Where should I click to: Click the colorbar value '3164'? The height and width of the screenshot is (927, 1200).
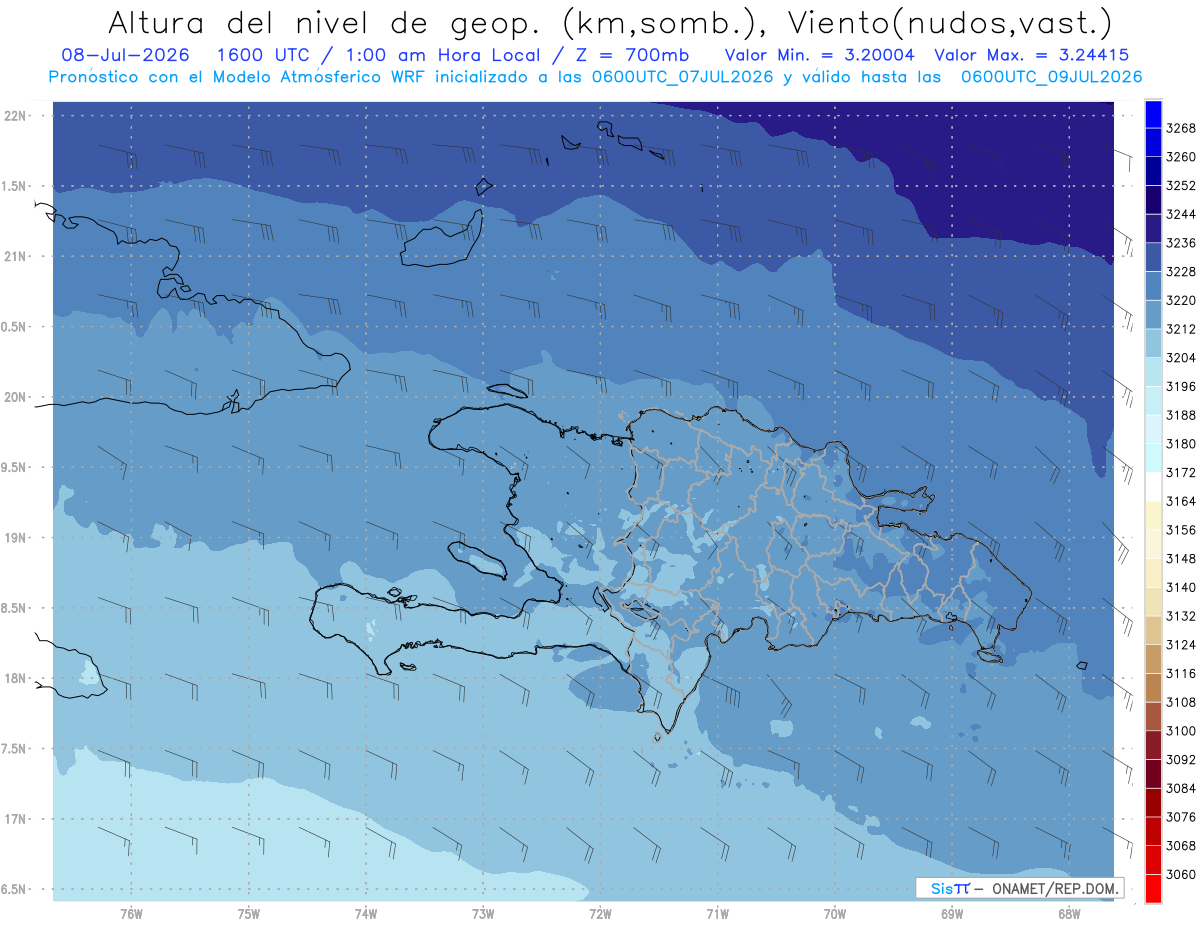pyautogui.click(x=1181, y=501)
